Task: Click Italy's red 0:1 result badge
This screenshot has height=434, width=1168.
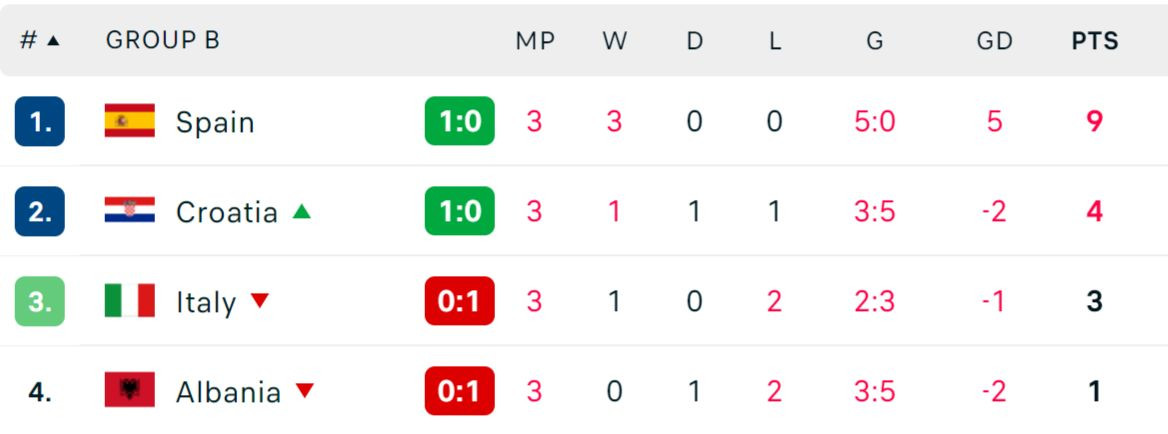Action: [x=459, y=301]
